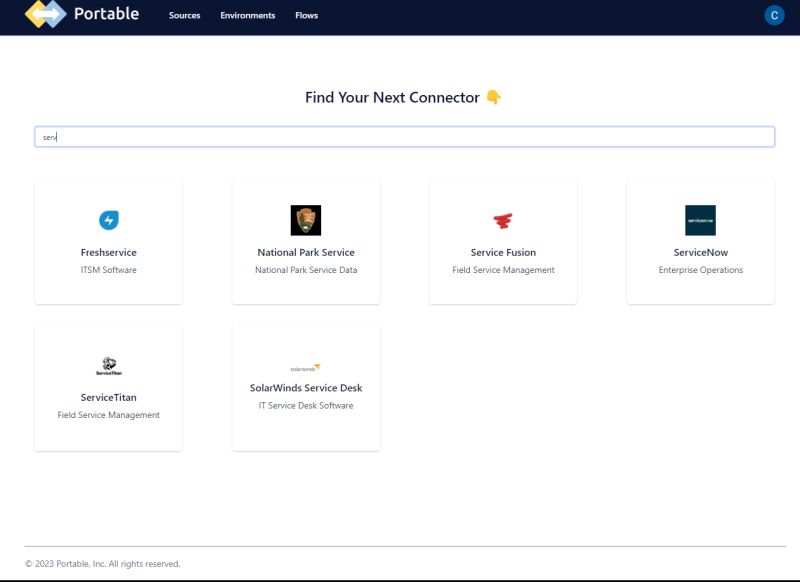Image resolution: width=800 pixels, height=582 pixels.
Task: Choose the National Park Service title
Action: click(305, 253)
